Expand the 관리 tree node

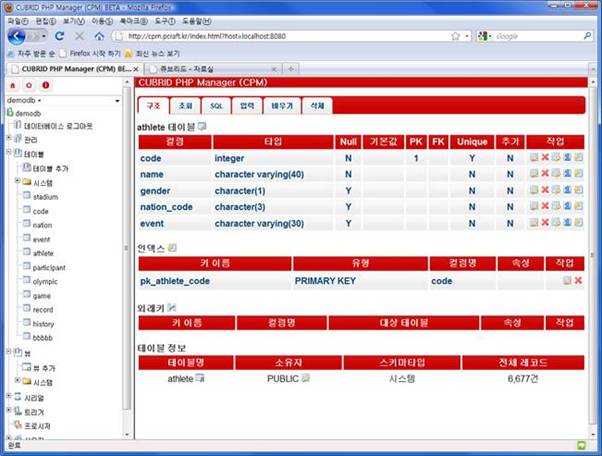click(9, 137)
